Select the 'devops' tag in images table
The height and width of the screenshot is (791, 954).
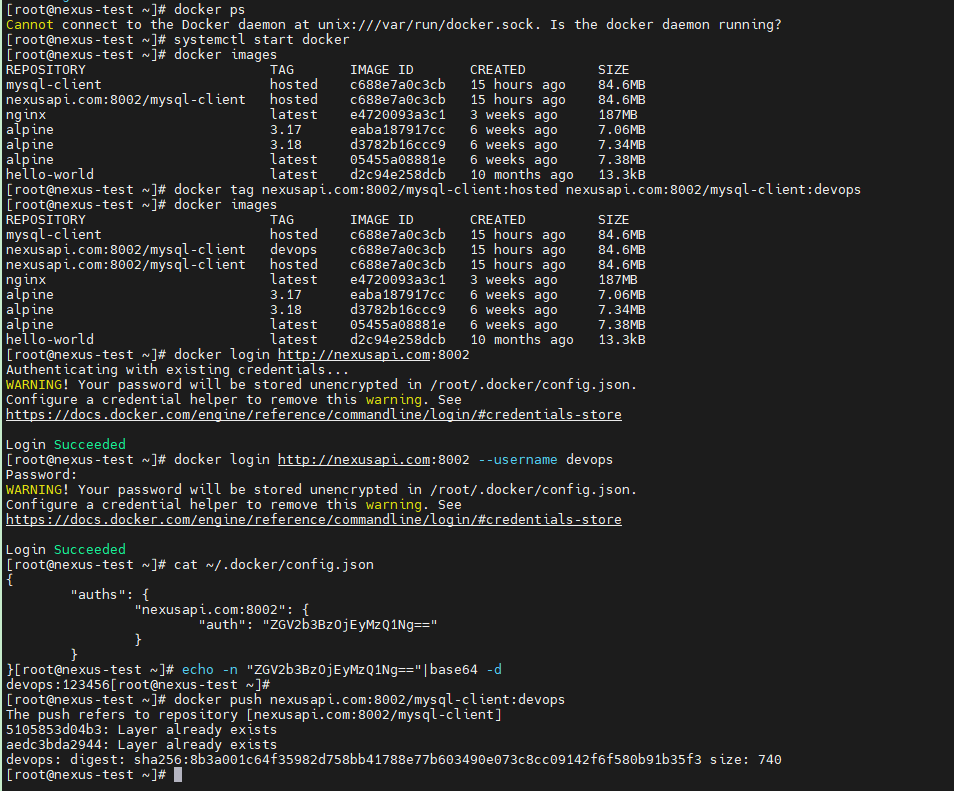coord(293,250)
